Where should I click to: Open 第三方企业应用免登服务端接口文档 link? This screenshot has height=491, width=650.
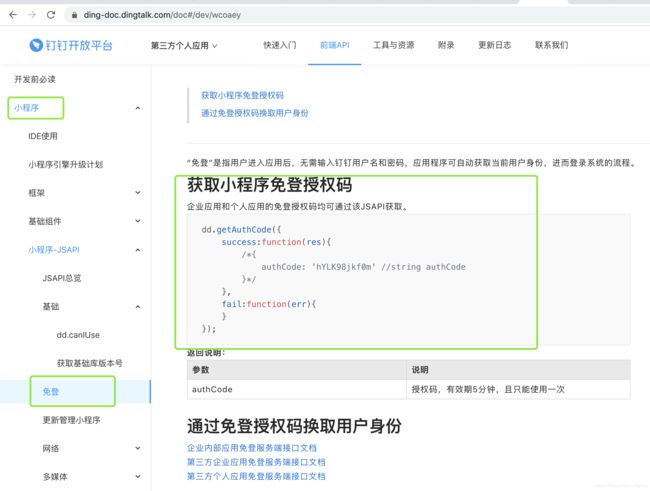pyautogui.click(x=256, y=462)
